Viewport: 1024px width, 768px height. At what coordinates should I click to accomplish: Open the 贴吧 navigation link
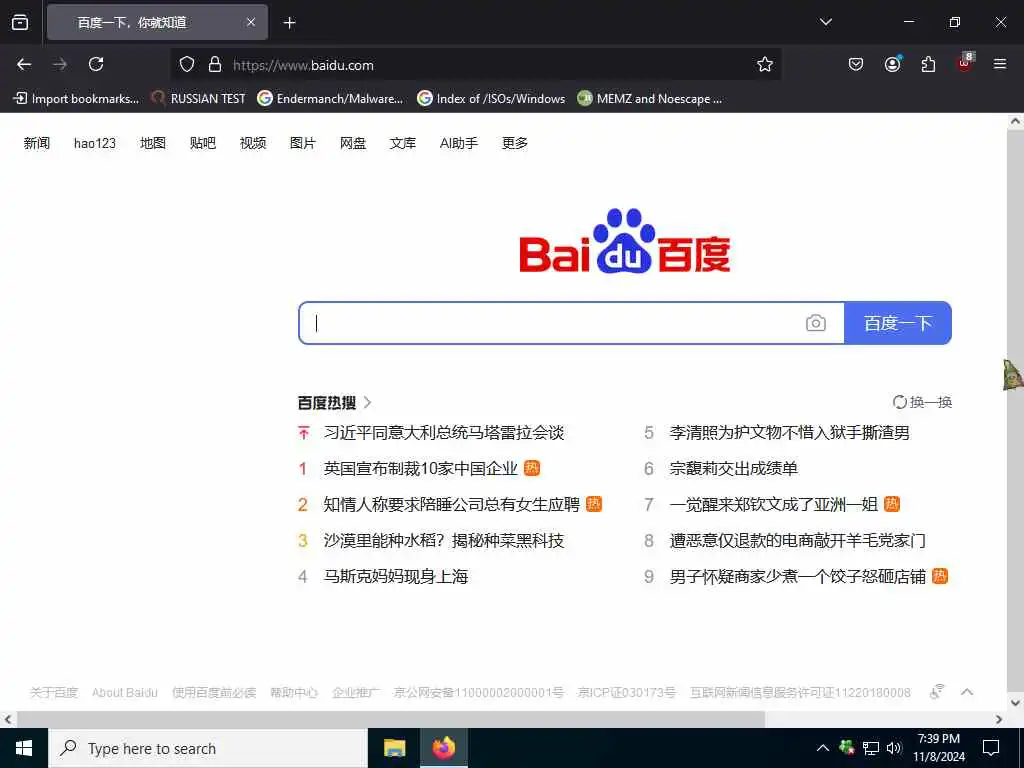coord(202,143)
